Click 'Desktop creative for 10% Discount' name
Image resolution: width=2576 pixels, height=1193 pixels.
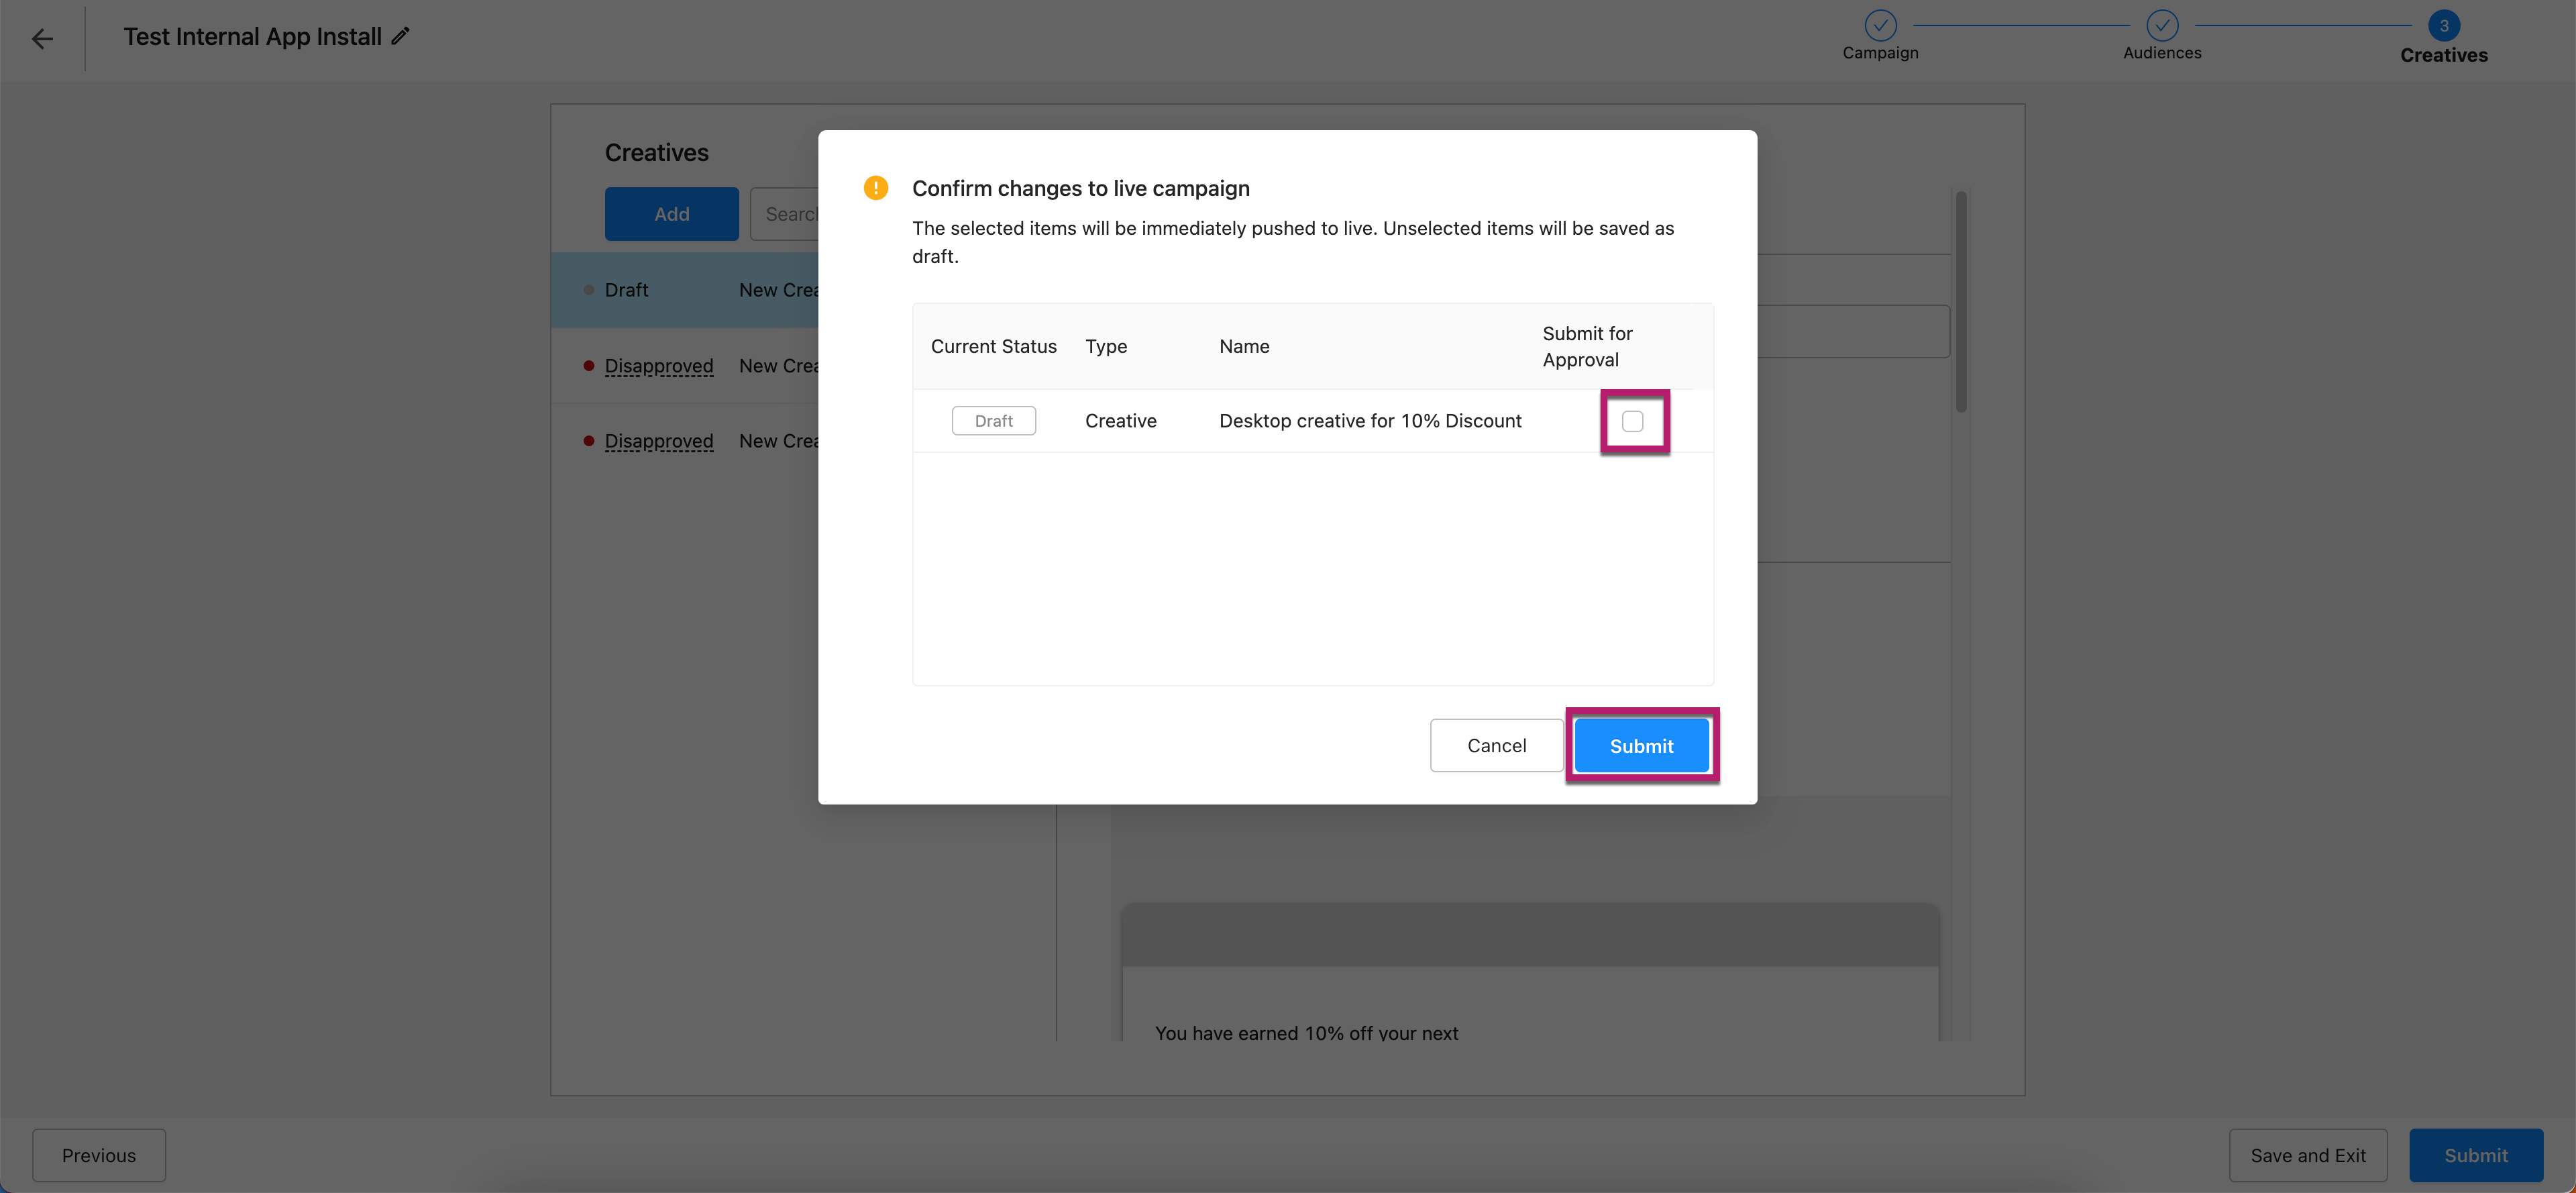[1370, 421]
